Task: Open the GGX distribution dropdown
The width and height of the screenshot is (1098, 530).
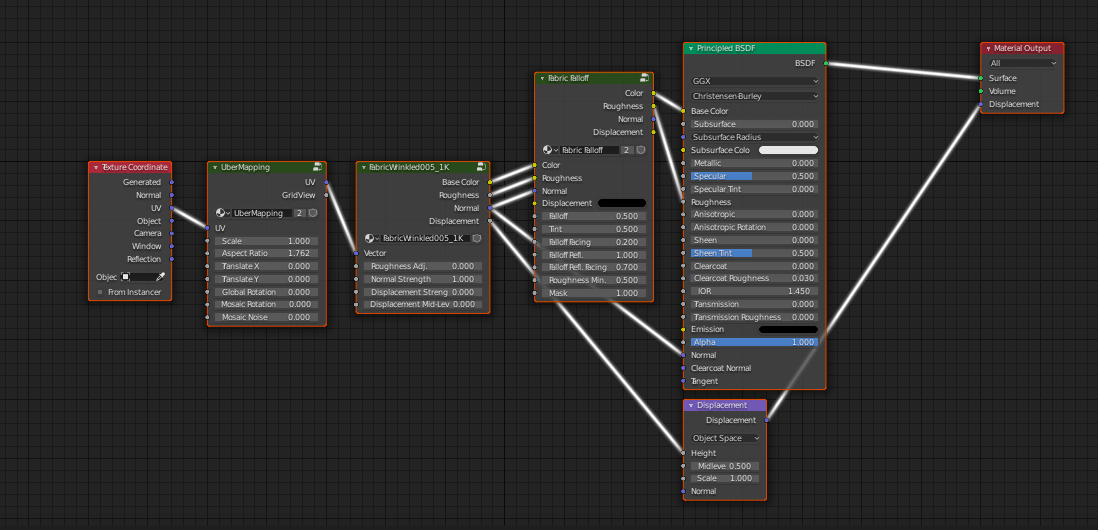Action: (x=755, y=81)
